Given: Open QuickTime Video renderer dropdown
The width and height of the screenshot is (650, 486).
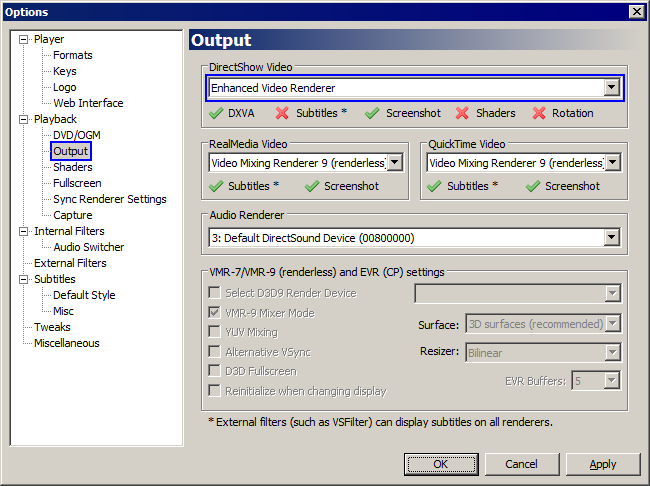Looking at the screenshot, I should click(613, 163).
